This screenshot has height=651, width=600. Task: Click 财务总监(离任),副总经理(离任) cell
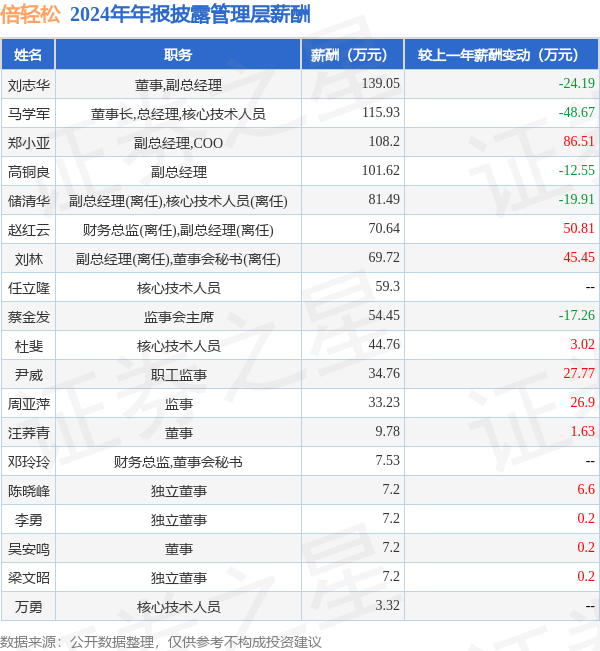pos(178,230)
